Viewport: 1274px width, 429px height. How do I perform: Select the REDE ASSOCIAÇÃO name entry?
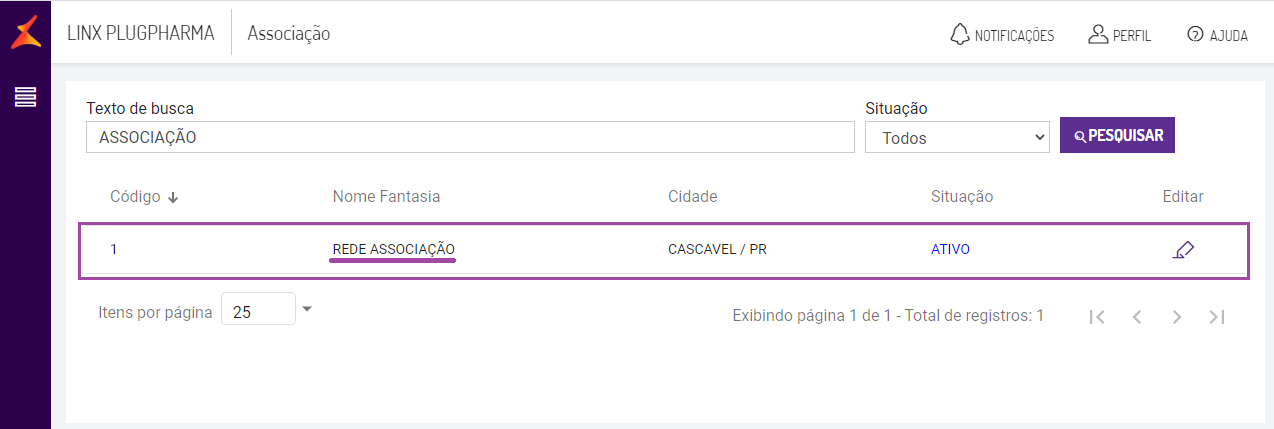pos(394,249)
